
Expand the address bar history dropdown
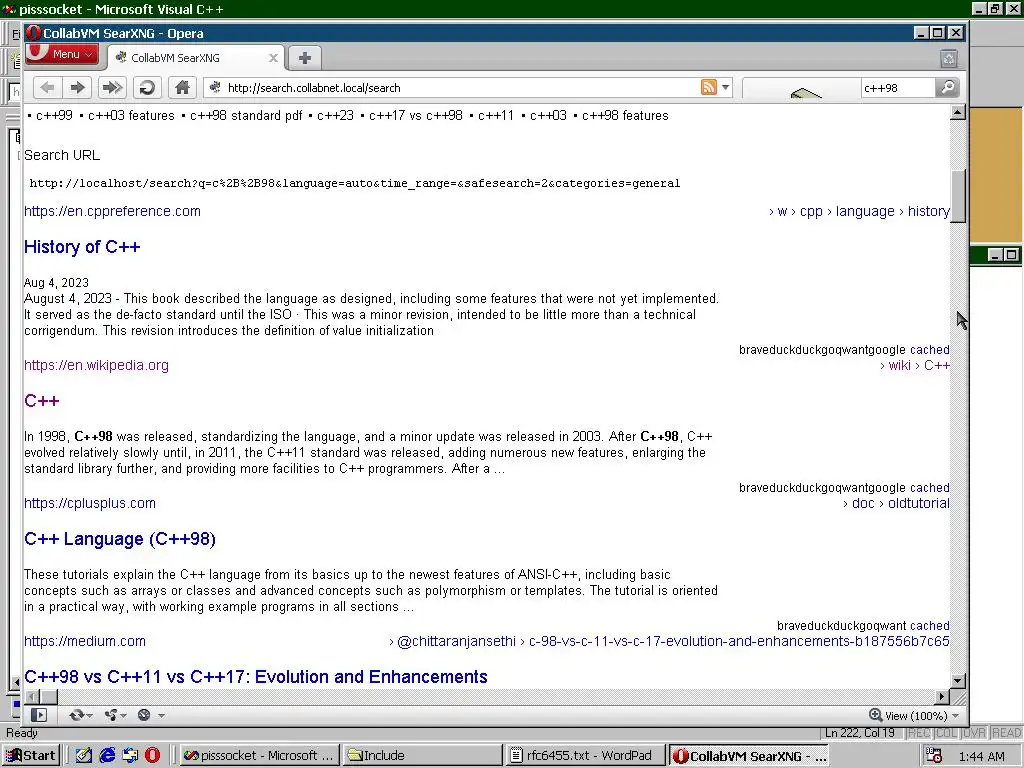726,88
